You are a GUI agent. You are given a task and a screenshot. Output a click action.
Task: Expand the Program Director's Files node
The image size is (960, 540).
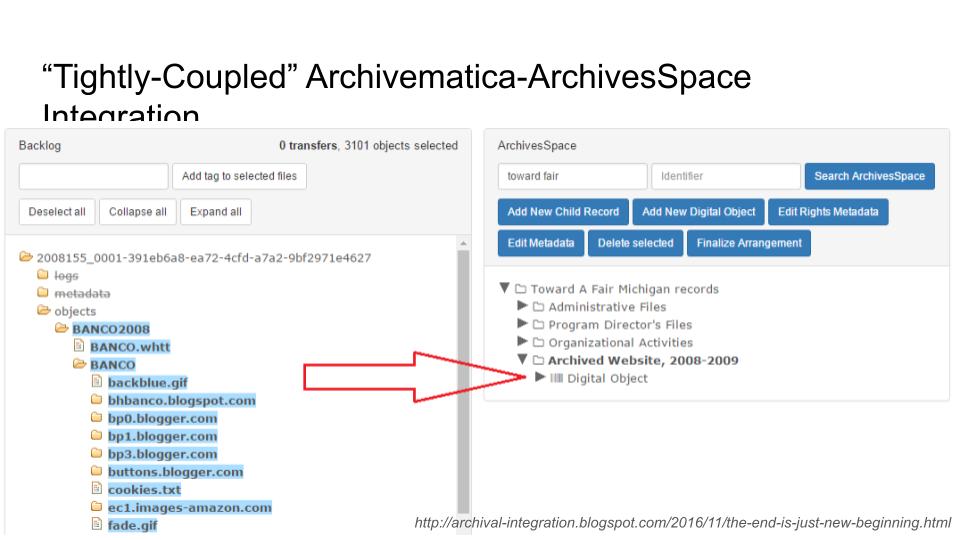522,323
